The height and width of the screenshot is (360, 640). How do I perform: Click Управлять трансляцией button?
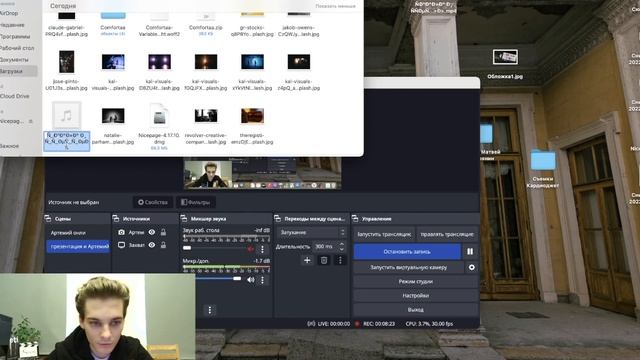click(447, 234)
